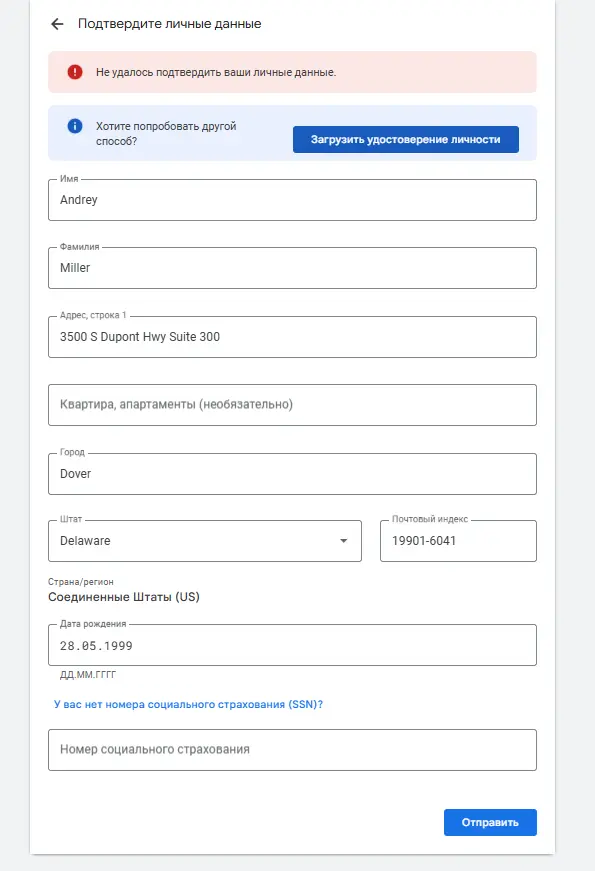Select the Фамилия field containing Miller
595x871 pixels.
[292, 268]
